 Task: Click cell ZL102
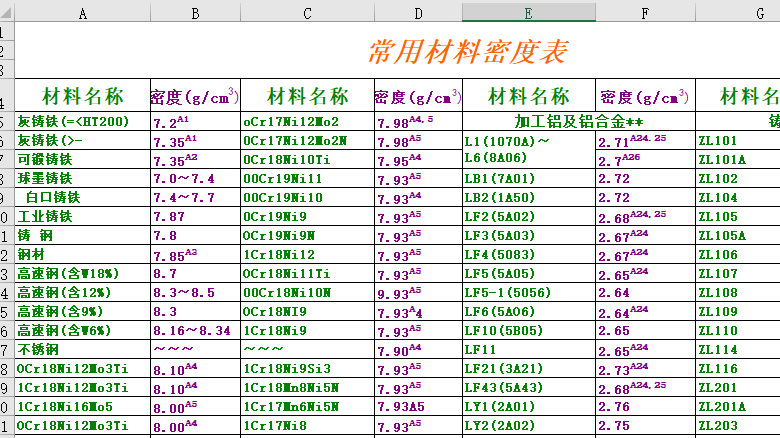point(738,178)
